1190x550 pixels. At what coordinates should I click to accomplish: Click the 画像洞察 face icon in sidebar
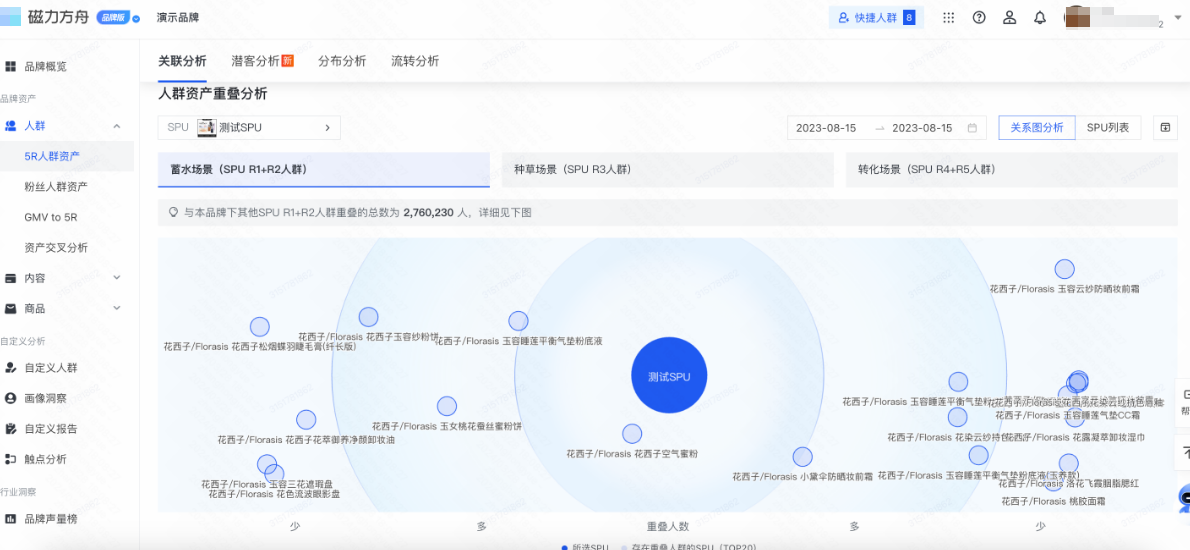[11, 398]
